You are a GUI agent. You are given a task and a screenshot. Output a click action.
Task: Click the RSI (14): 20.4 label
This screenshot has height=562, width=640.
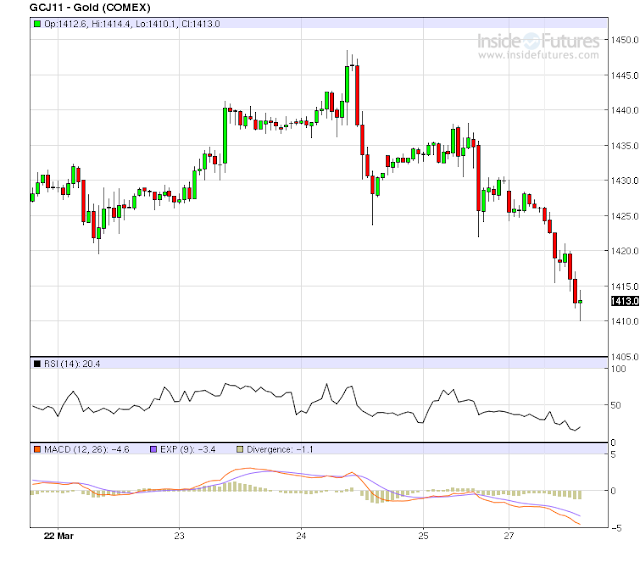point(72,364)
